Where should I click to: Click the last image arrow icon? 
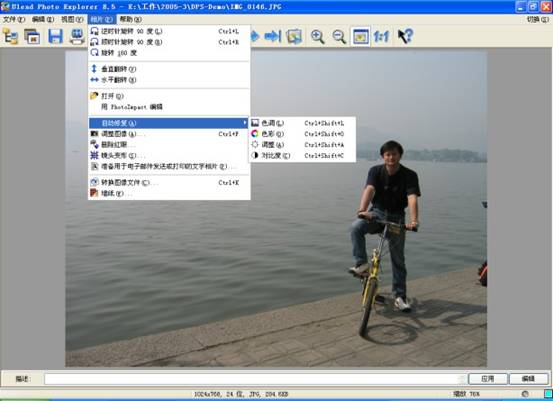pos(272,36)
